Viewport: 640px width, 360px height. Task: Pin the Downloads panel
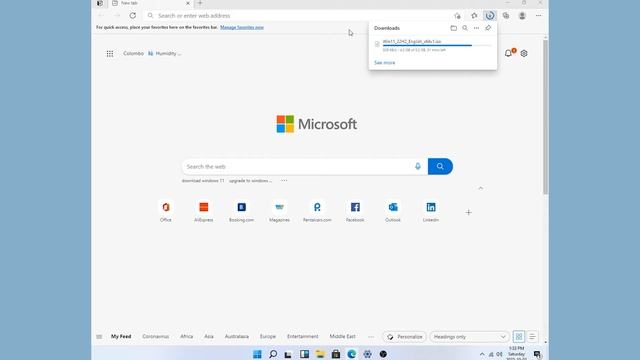pos(488,28)
